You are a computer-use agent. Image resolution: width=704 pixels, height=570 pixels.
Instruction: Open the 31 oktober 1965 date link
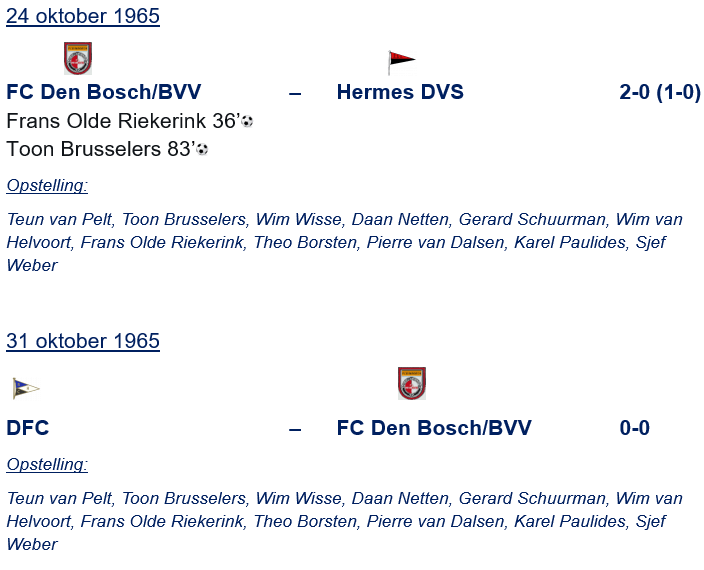(83, 341)
